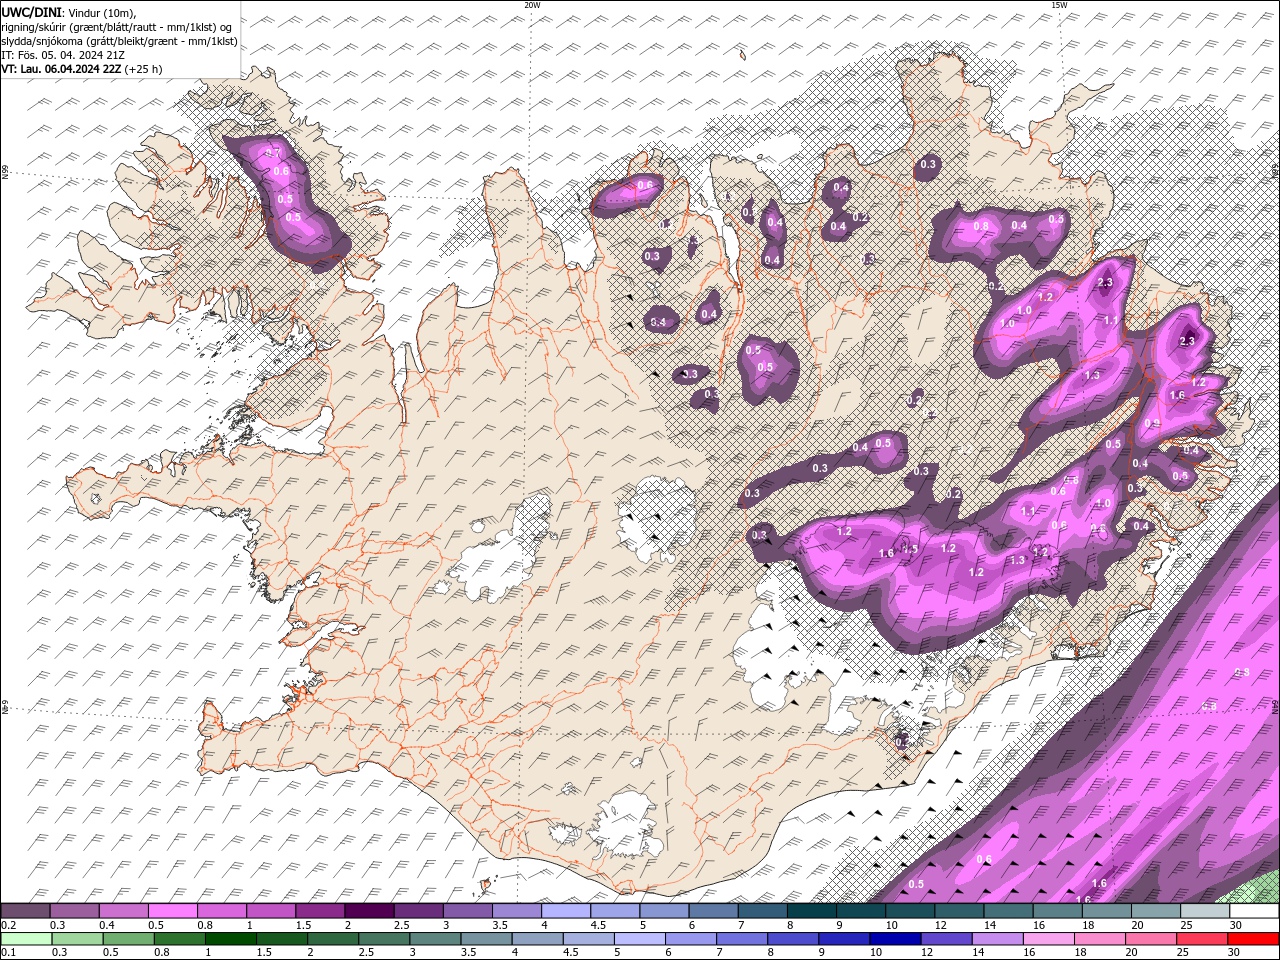The height and width of the screenshot is (960, 1280).
Task: Pick the darkest purple 2 snow-scale swatch
Action: [369, 911]
